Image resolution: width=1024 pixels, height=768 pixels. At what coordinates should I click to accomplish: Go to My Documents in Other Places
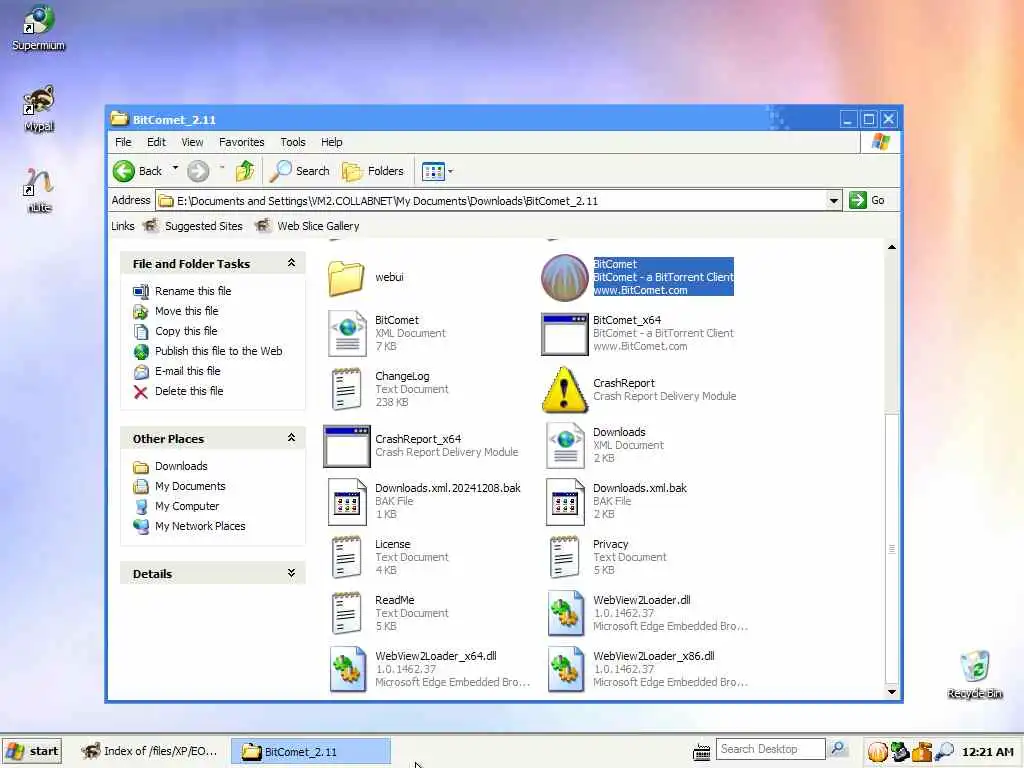pyautogui.click(x=180, y=487)
